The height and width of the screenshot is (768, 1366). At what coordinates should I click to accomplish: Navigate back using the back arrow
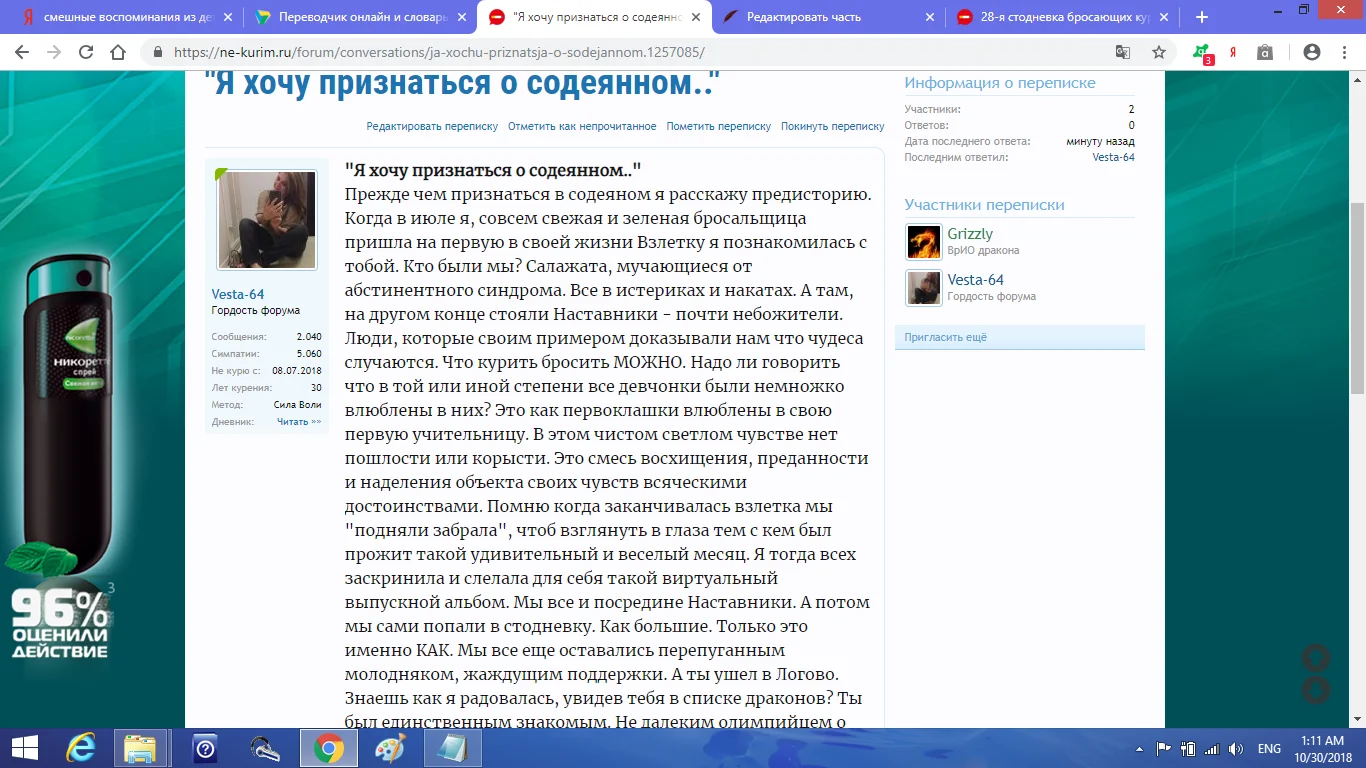20,51
